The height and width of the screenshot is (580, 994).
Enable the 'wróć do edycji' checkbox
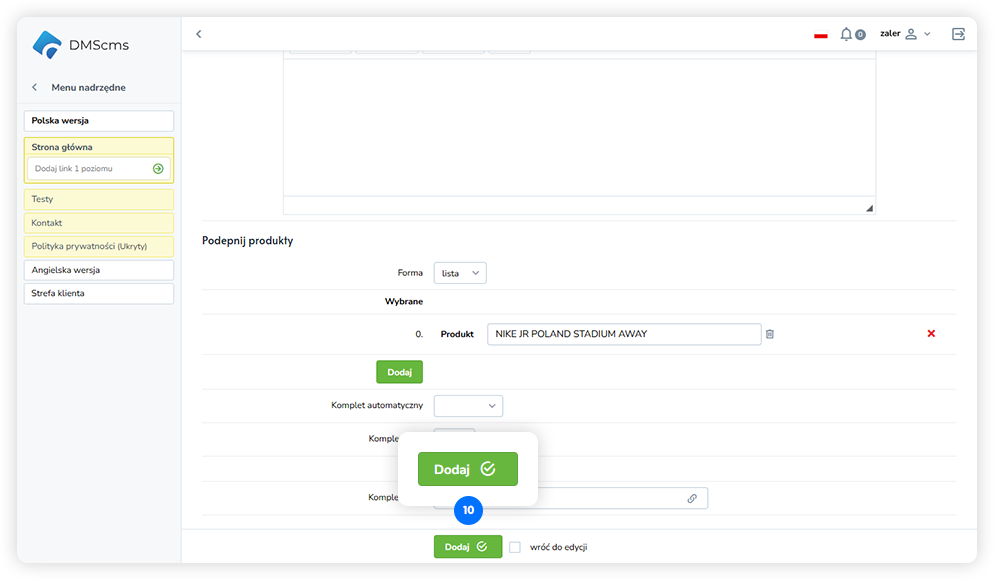(515, 547)
